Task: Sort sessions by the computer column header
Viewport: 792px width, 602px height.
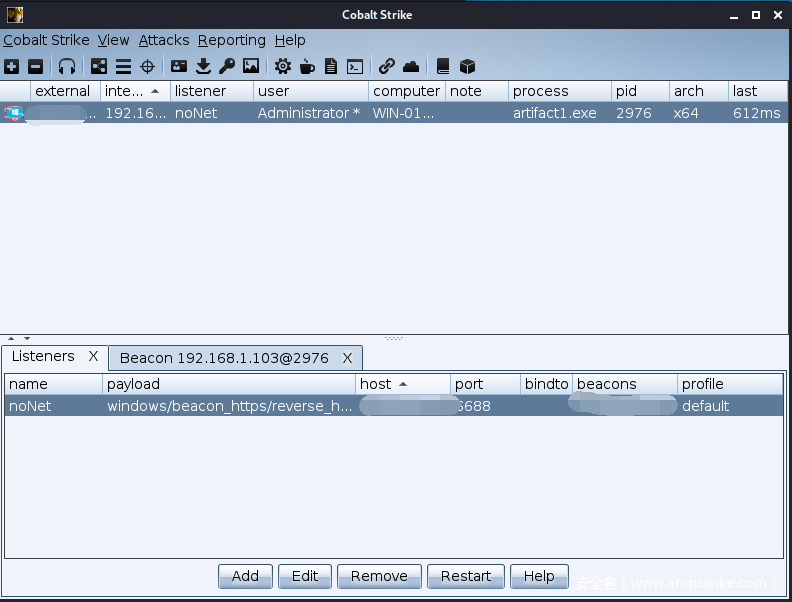Action: tap(407, 91)
